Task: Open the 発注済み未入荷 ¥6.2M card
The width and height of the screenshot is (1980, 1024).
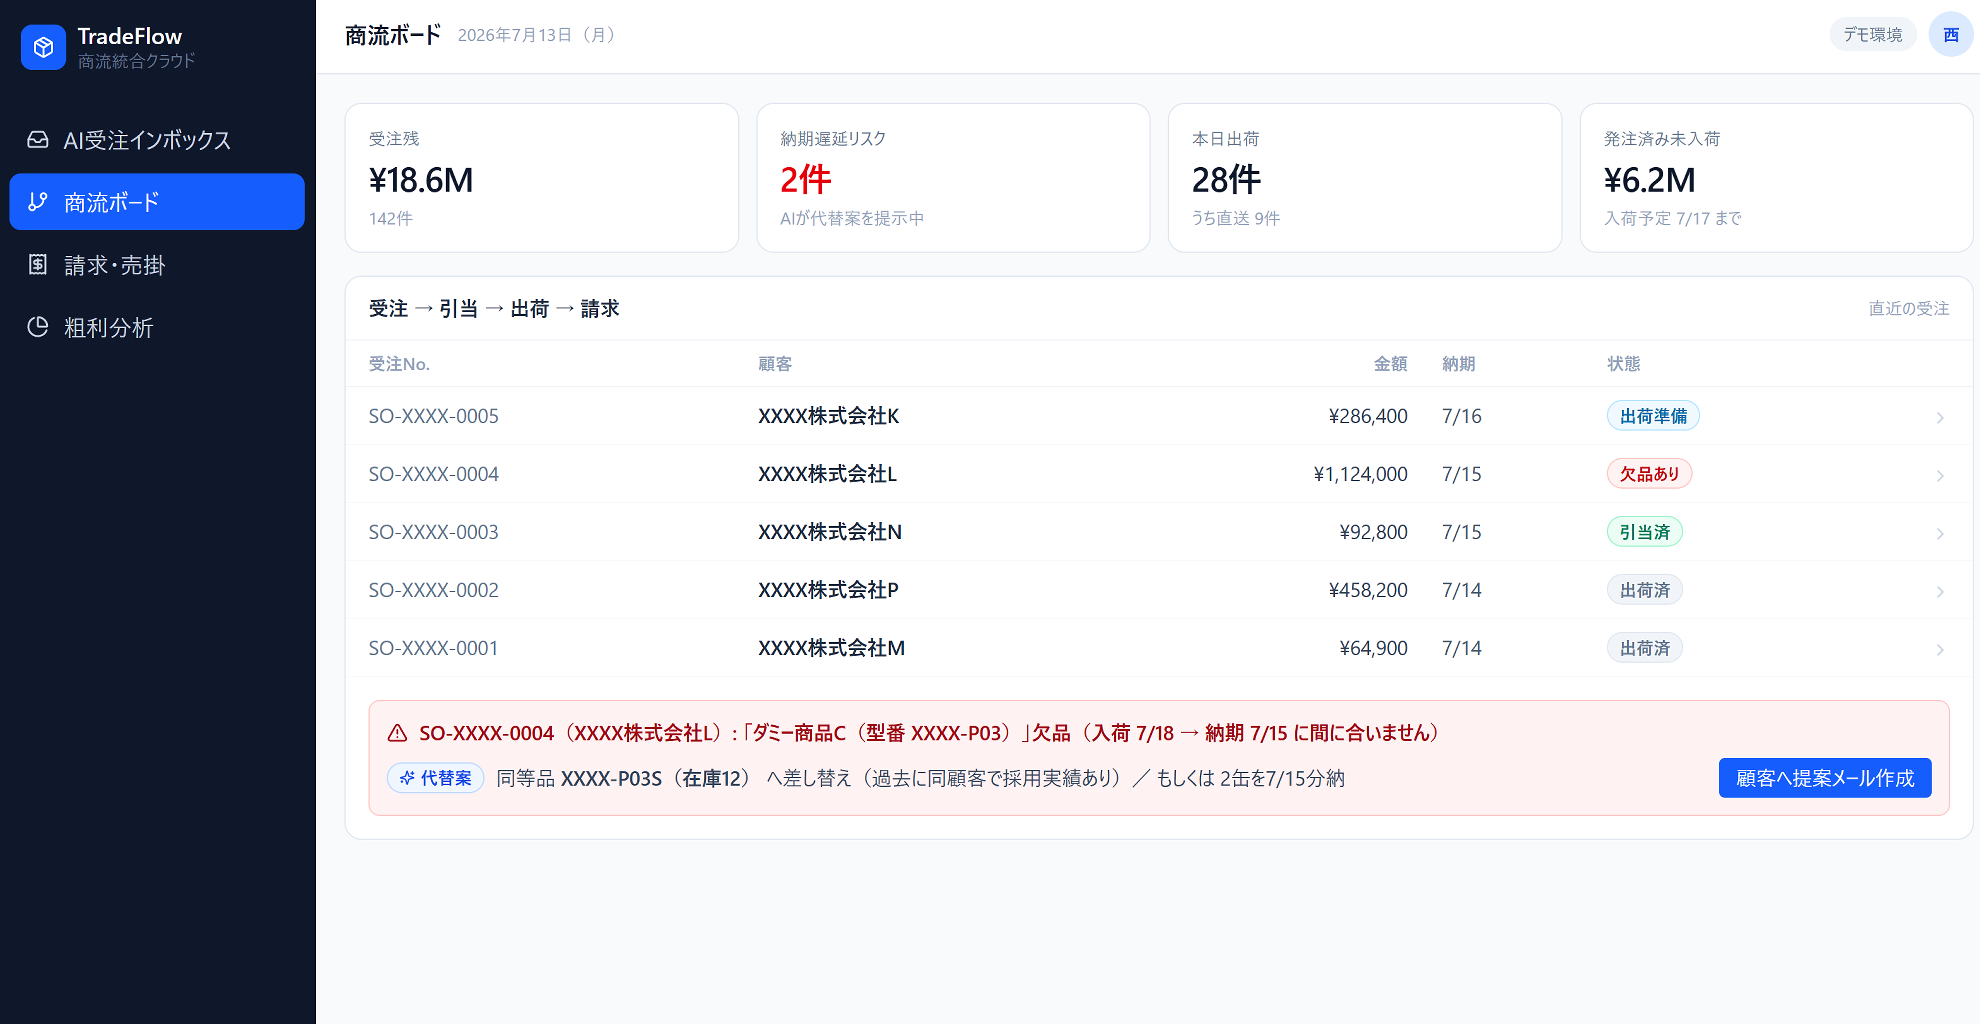Action: click(1776, 178)
